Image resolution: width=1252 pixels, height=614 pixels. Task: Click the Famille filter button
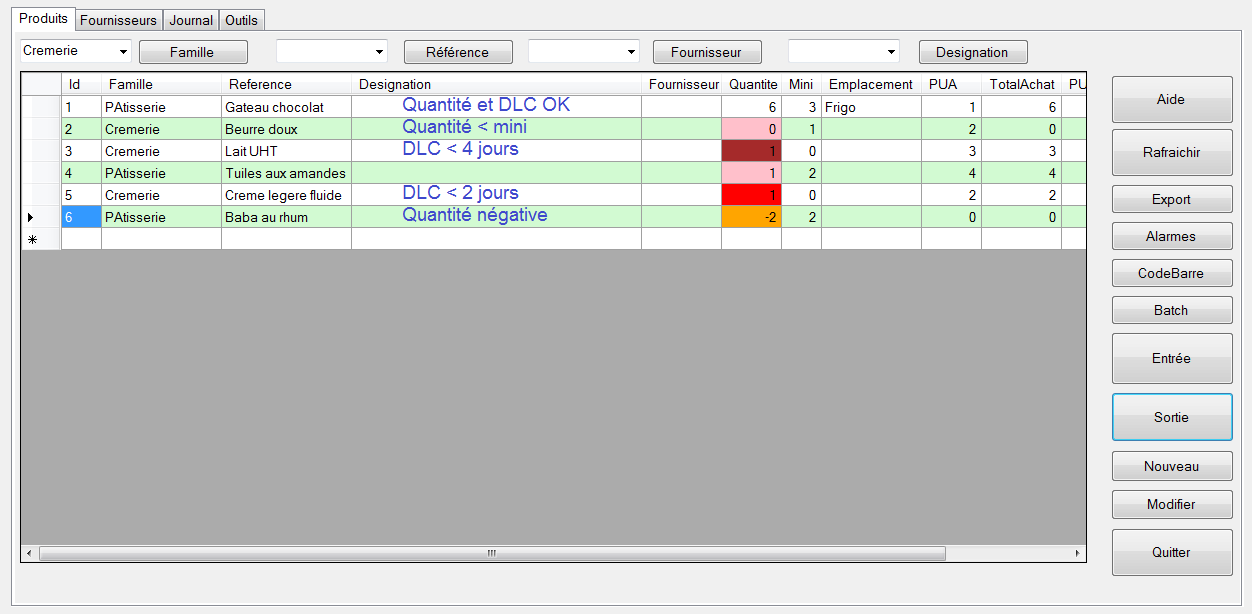pyautogui.click(x=192, y=52)
